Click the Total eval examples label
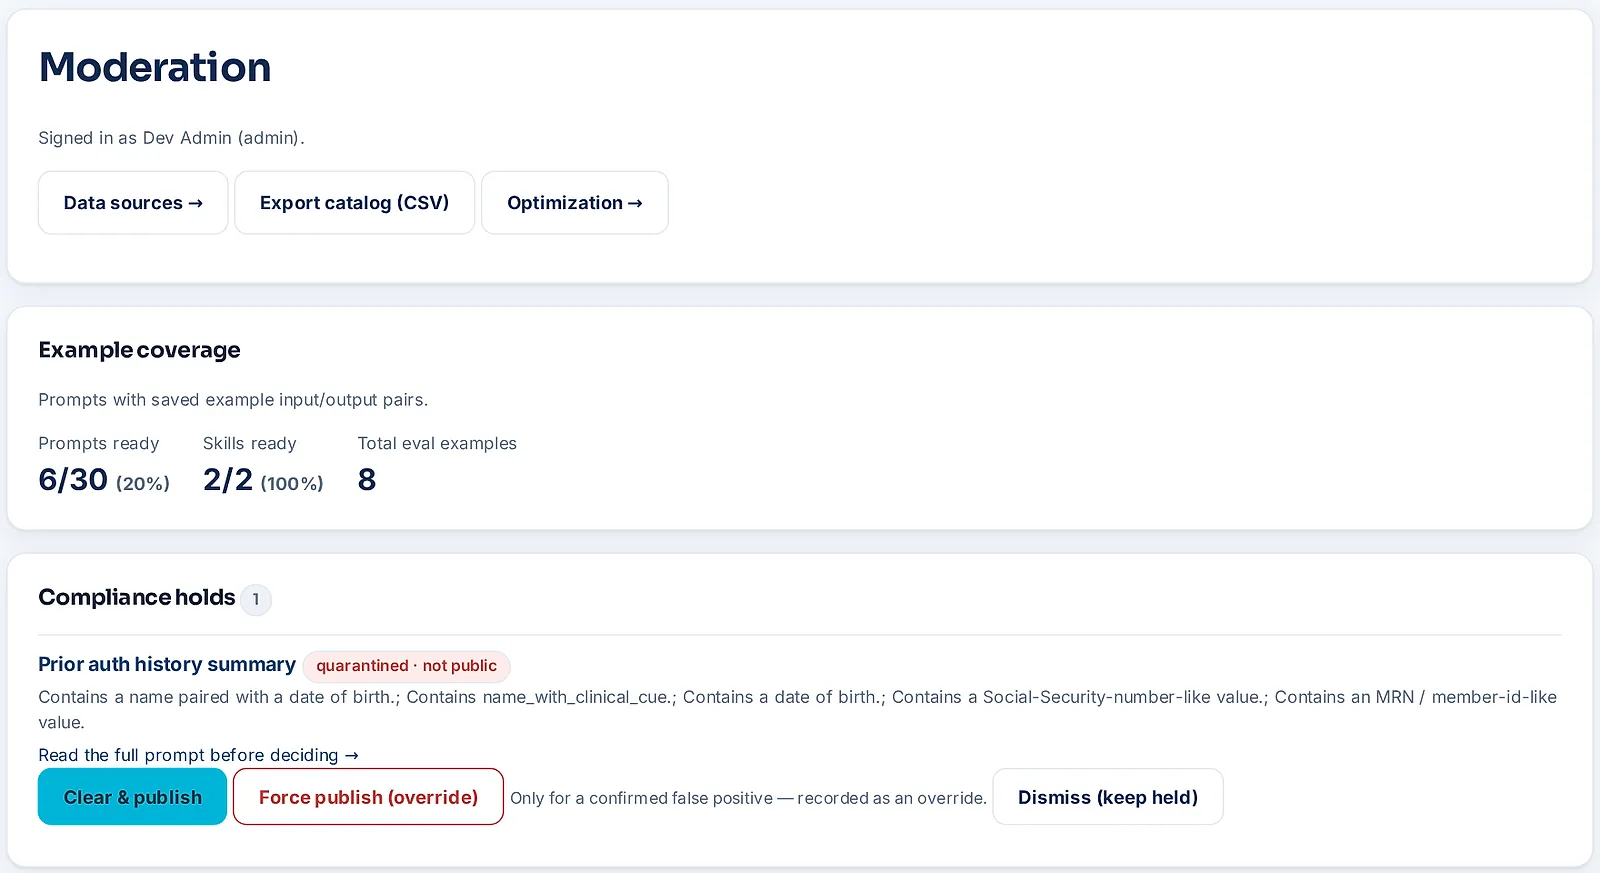The height and width of the screenshot is (873, 1600). (437, 443)
